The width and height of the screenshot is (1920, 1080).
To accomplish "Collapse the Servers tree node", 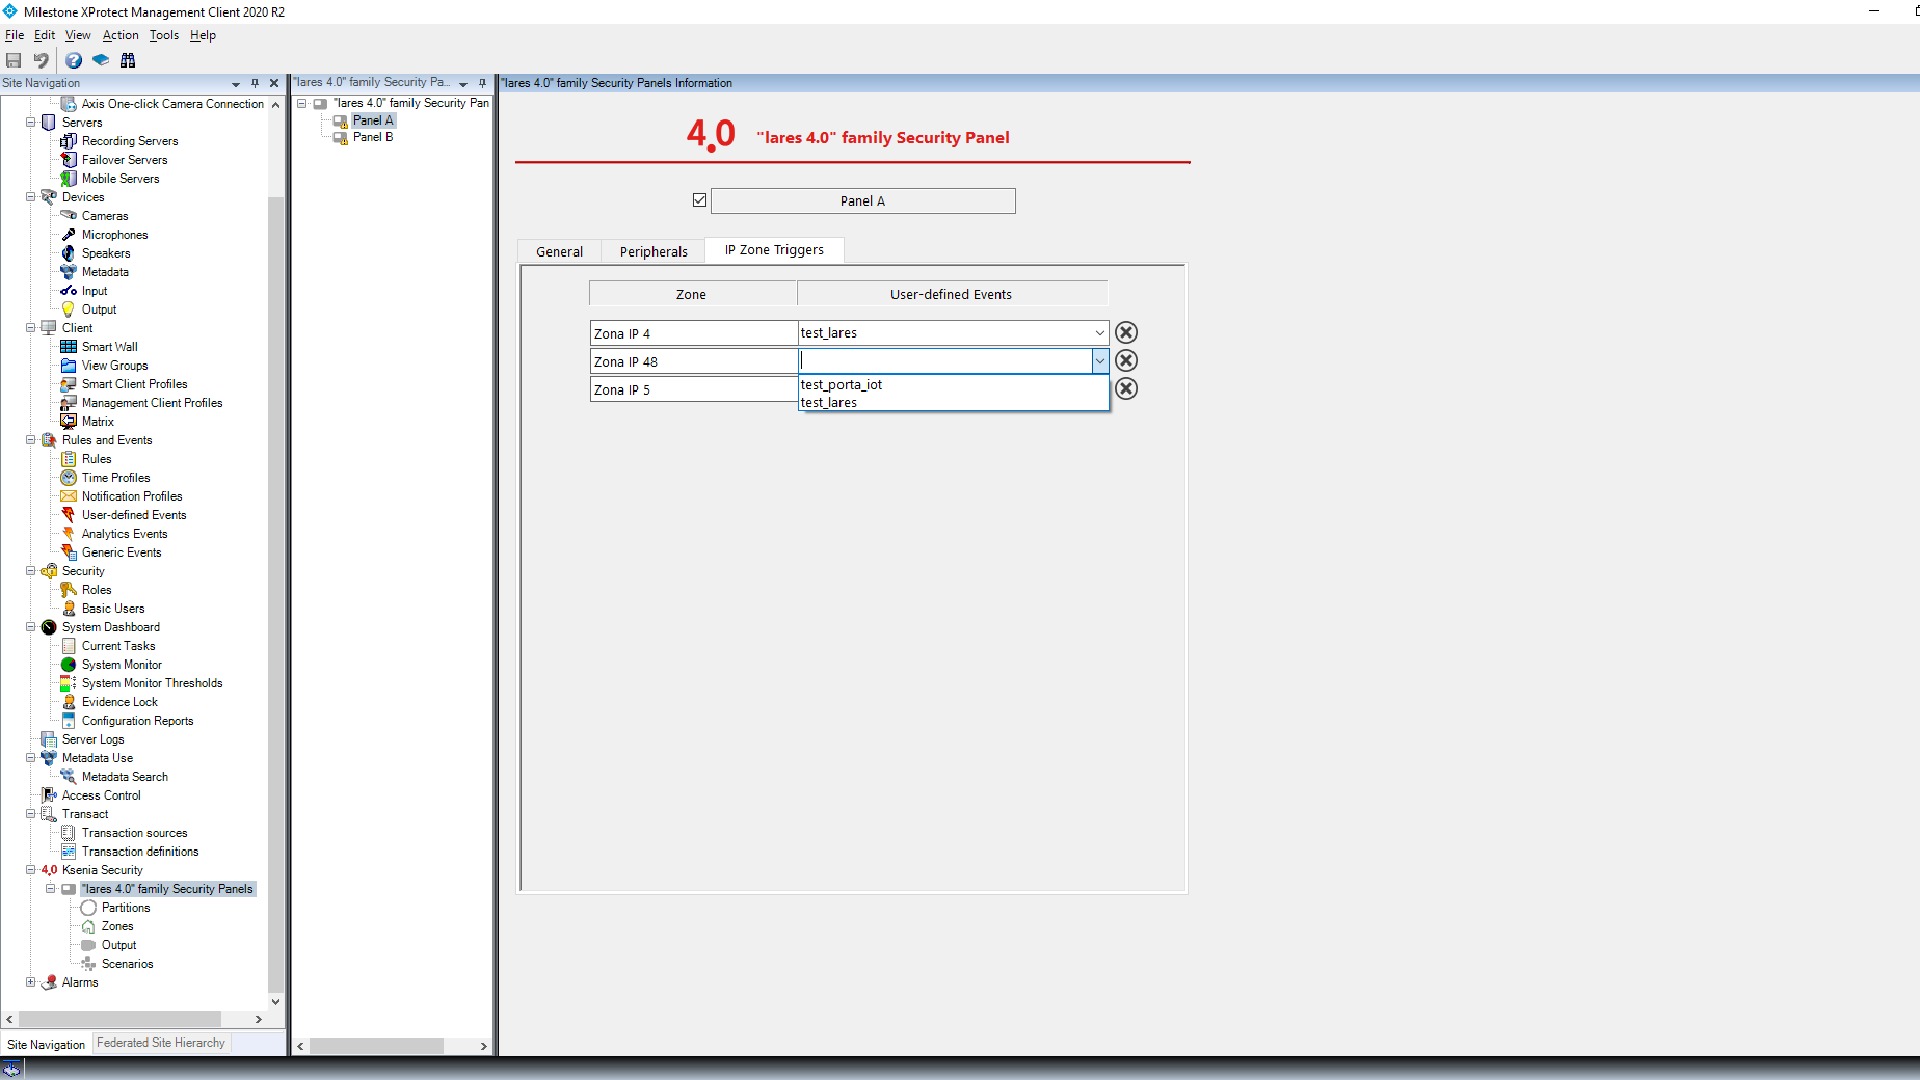I will (x=30, y=122).
